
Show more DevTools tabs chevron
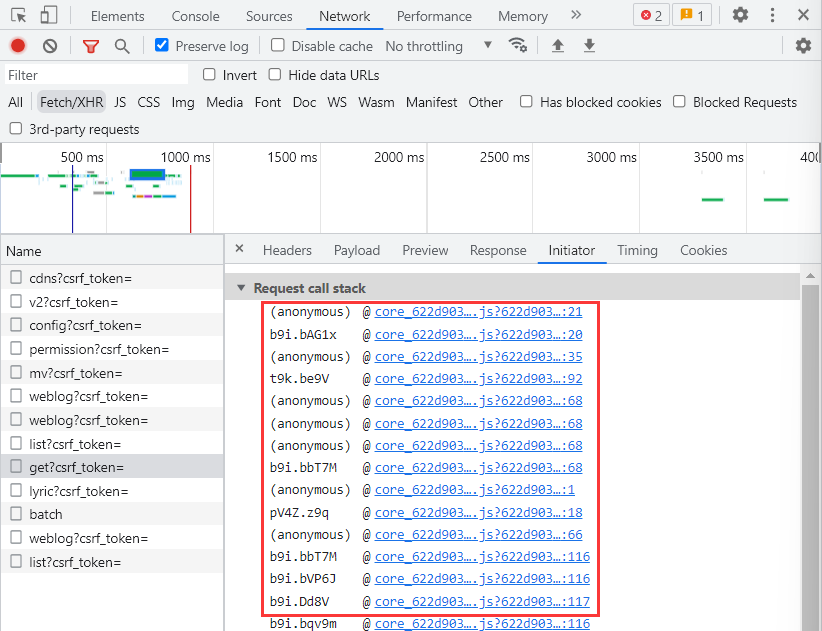[x=576, y=16]
